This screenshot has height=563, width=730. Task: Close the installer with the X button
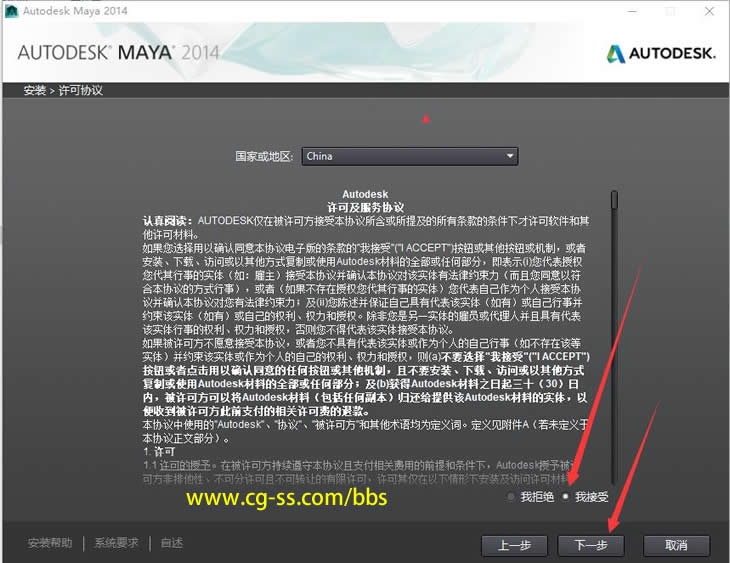[x=710, y=11]
